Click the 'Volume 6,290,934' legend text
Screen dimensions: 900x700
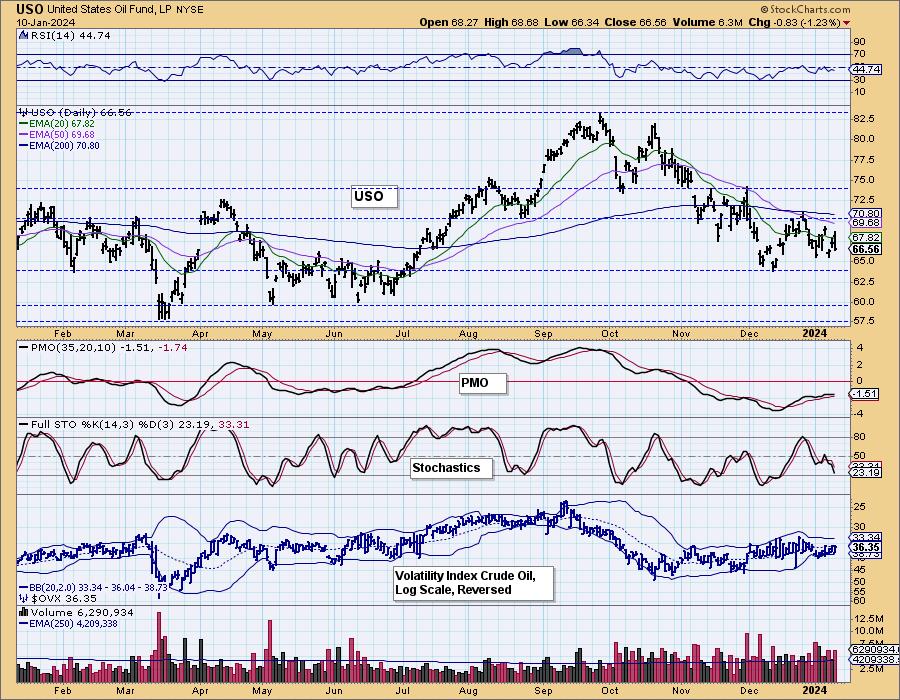[82, 613]
